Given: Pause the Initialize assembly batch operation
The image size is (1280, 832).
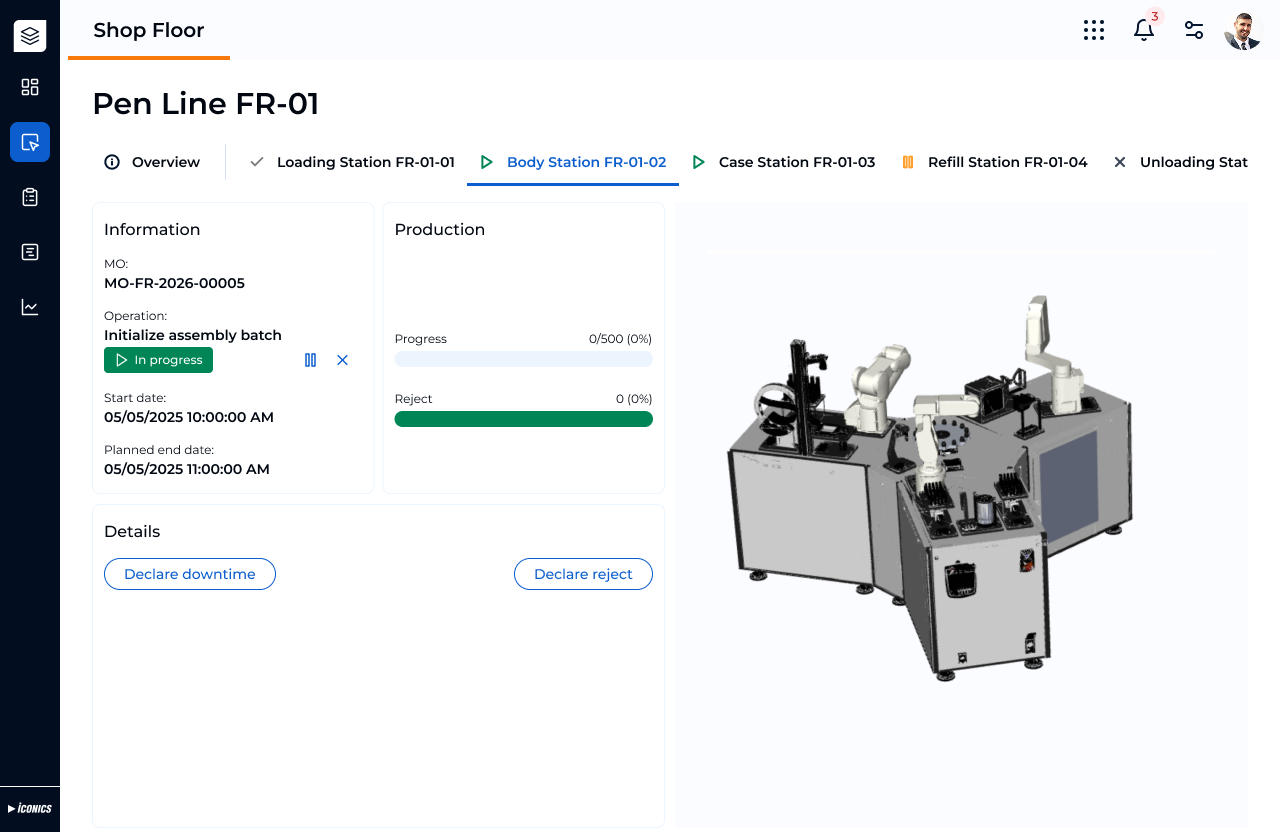Looking at the screenshot, I should click(310, 360).
